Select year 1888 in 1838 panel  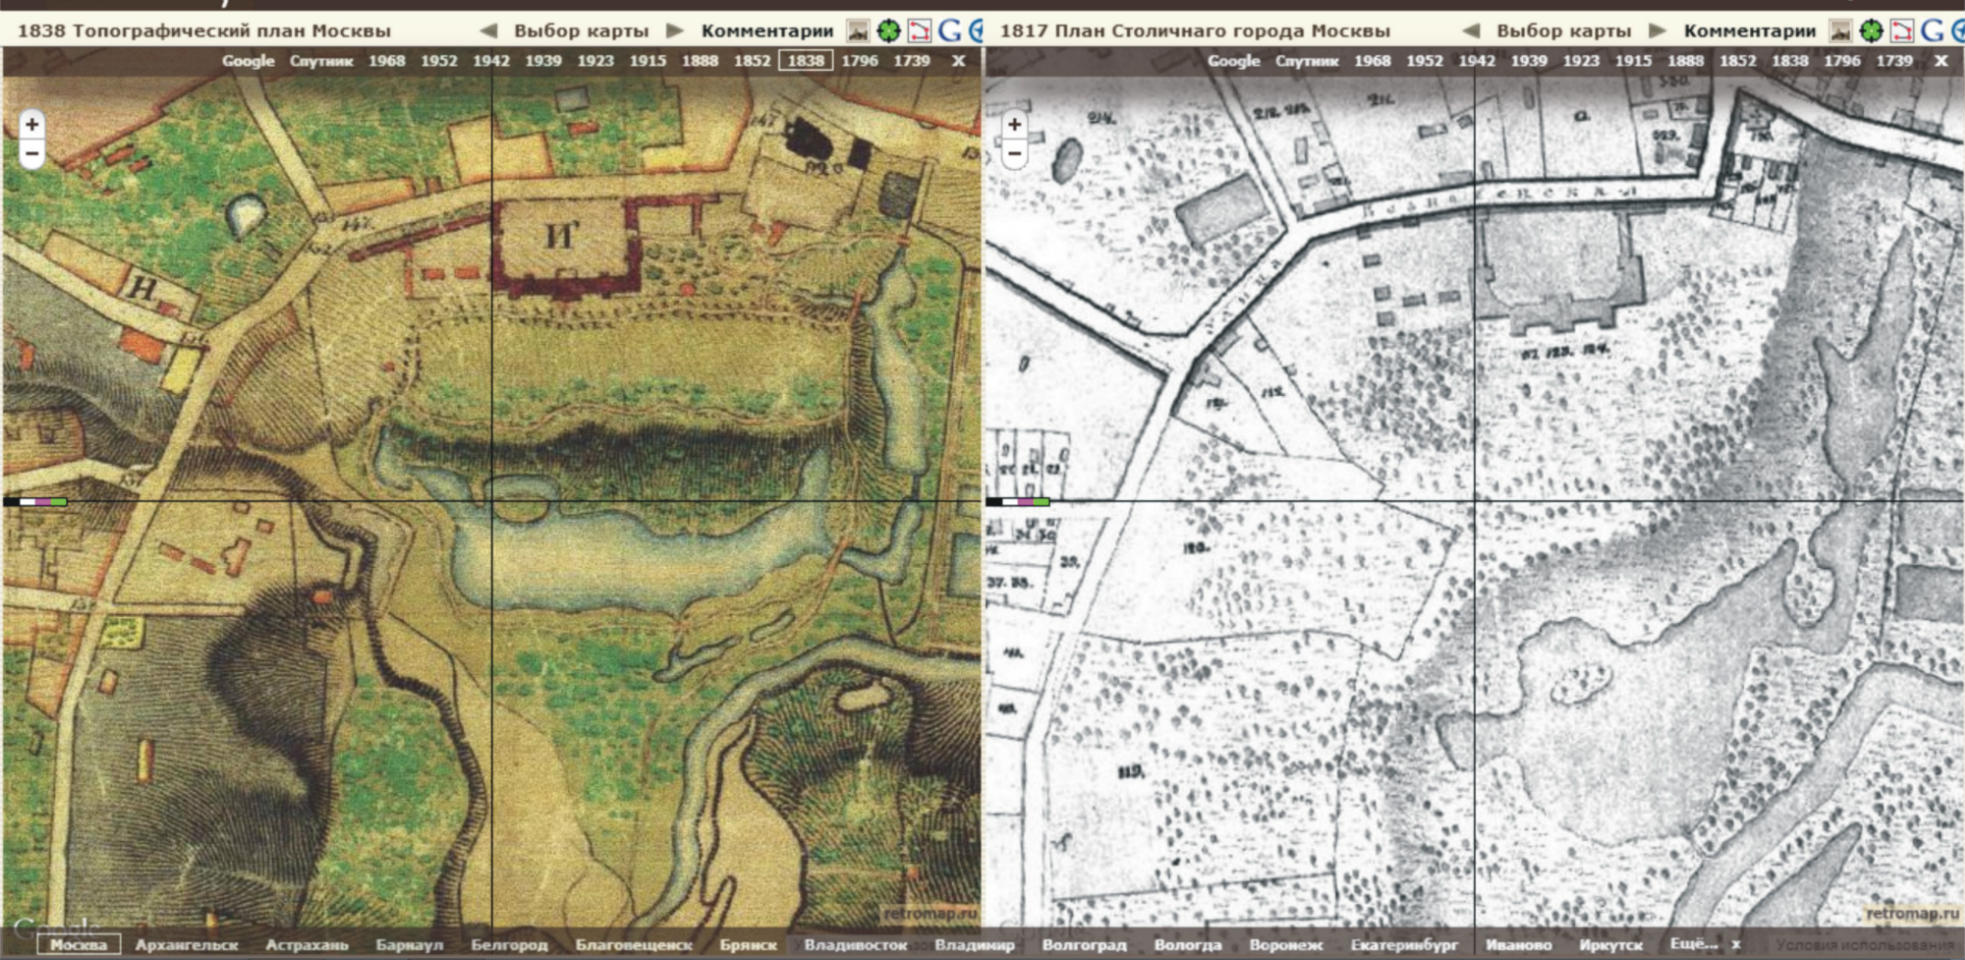[700, 61]
